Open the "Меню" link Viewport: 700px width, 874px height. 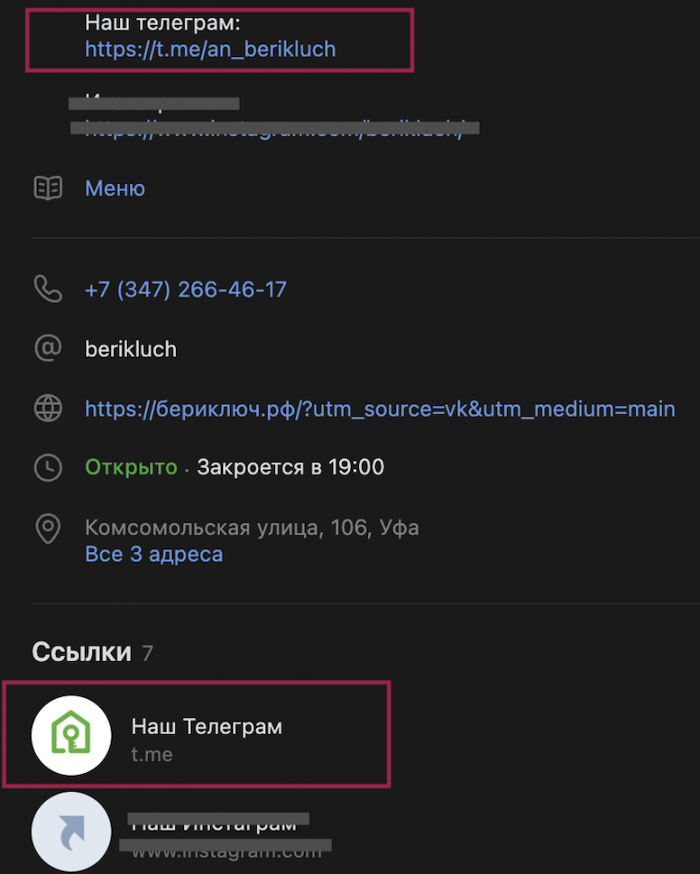115,188
